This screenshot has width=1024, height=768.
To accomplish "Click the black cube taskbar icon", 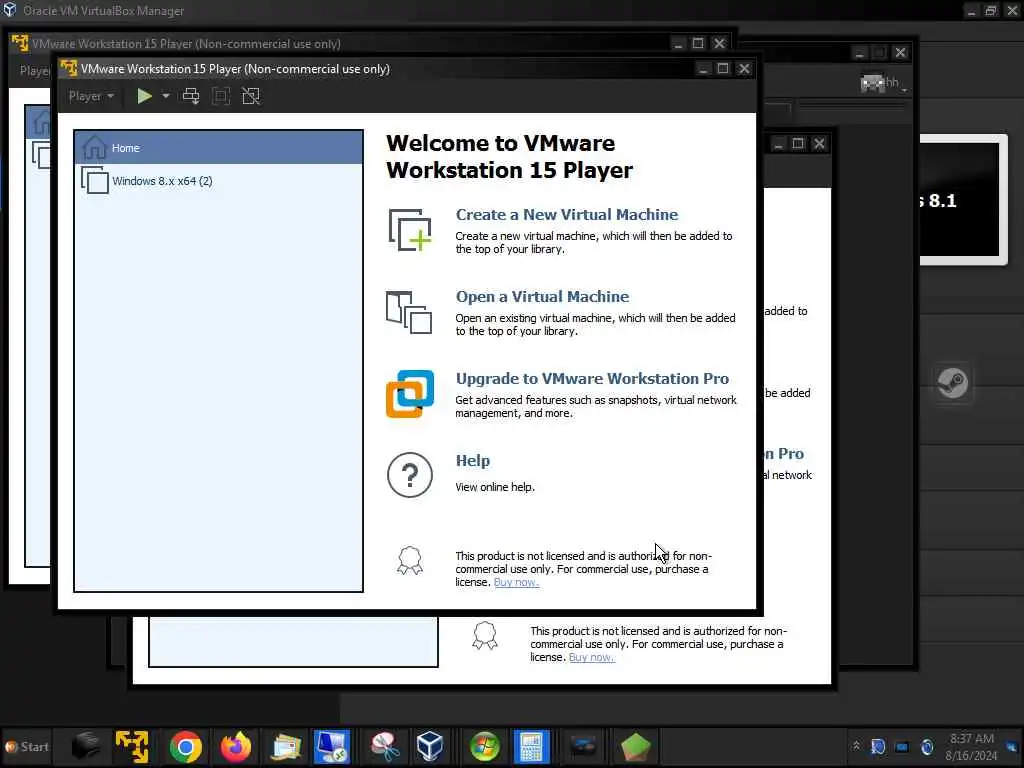I will pyautogui.click(x=86, y=747).
